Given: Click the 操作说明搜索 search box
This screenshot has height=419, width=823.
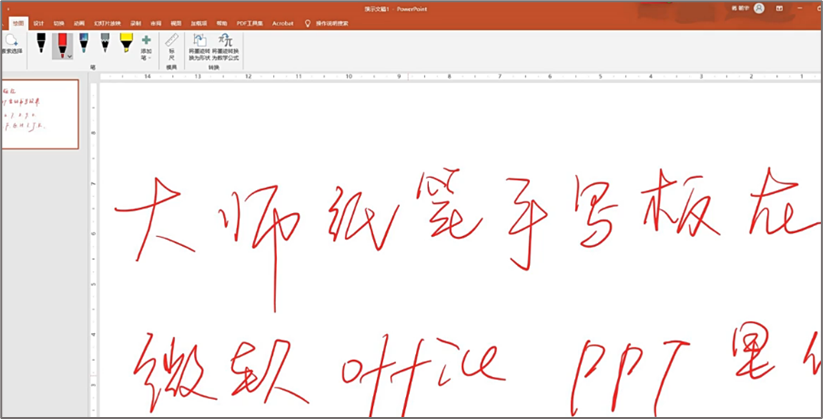Looking at the screenshot, I should (x=331, y=24).
